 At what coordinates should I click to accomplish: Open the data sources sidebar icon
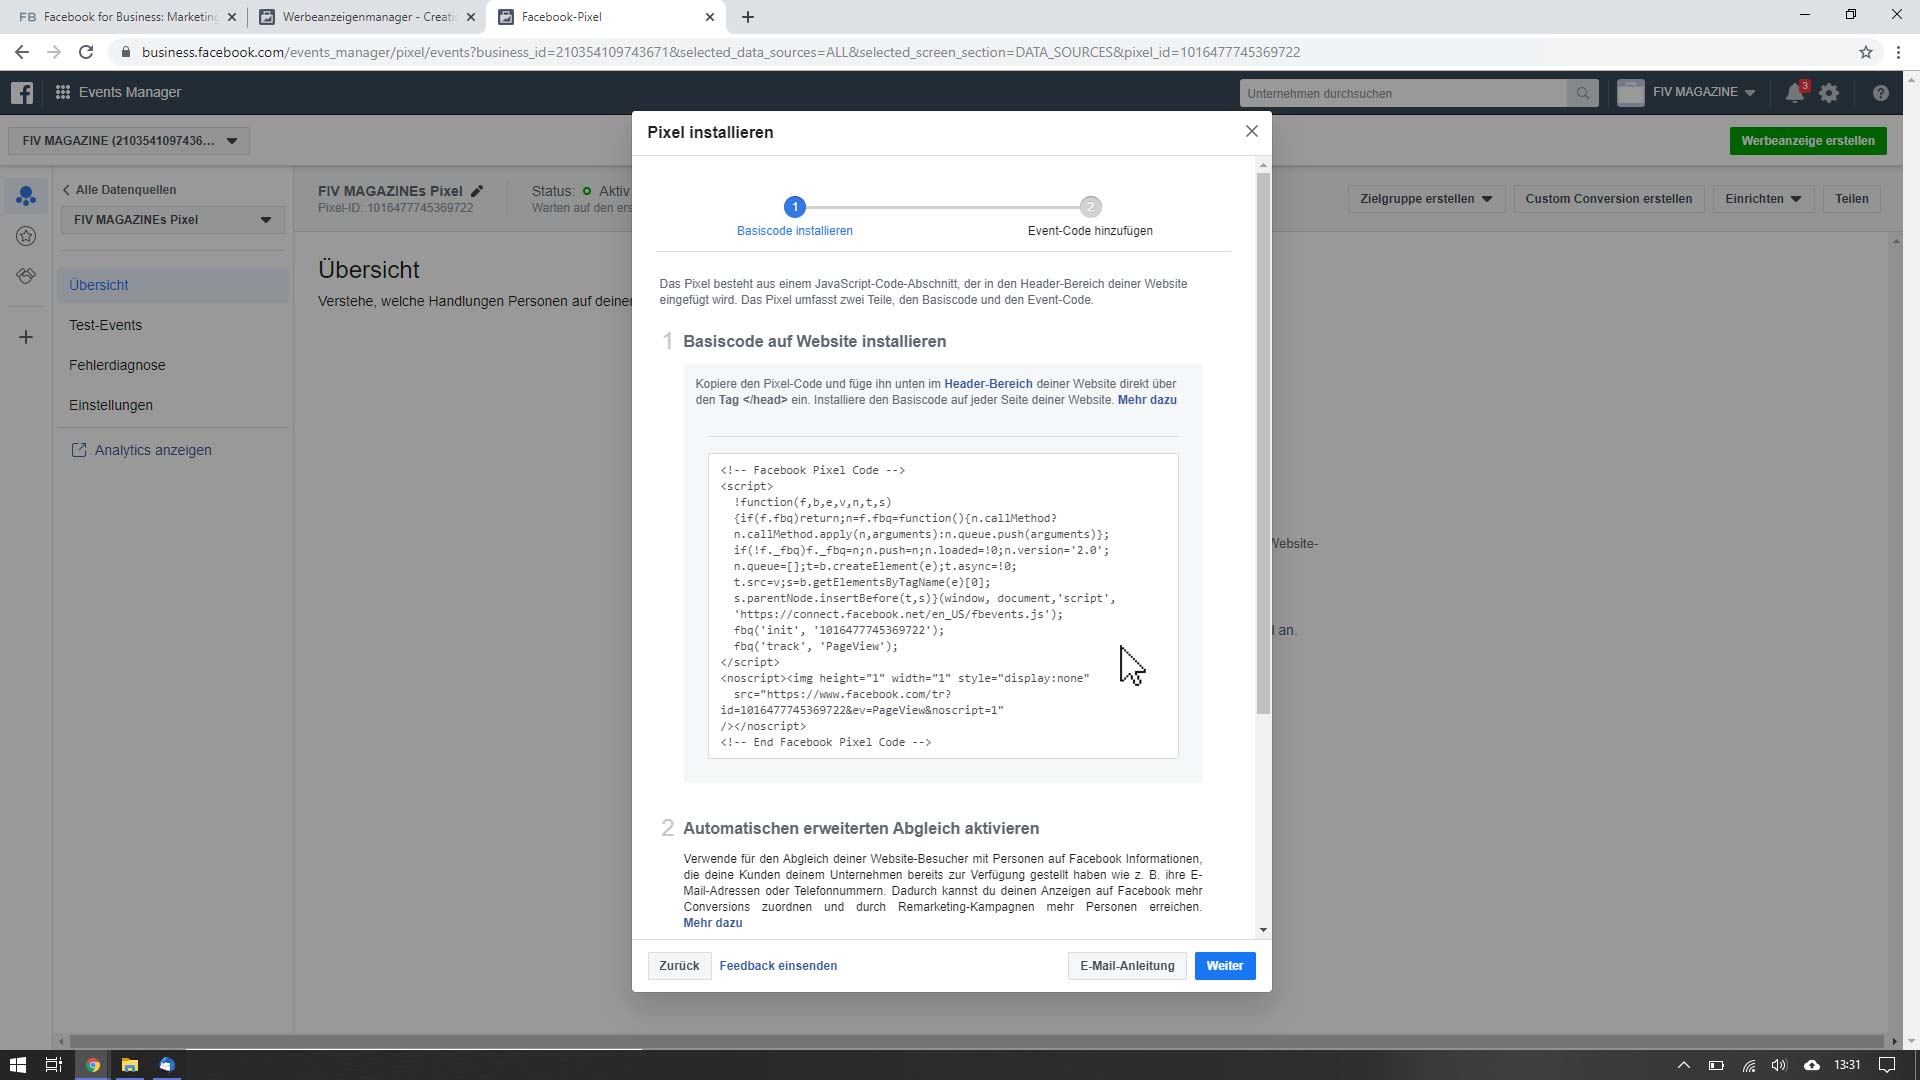point(26,196)
